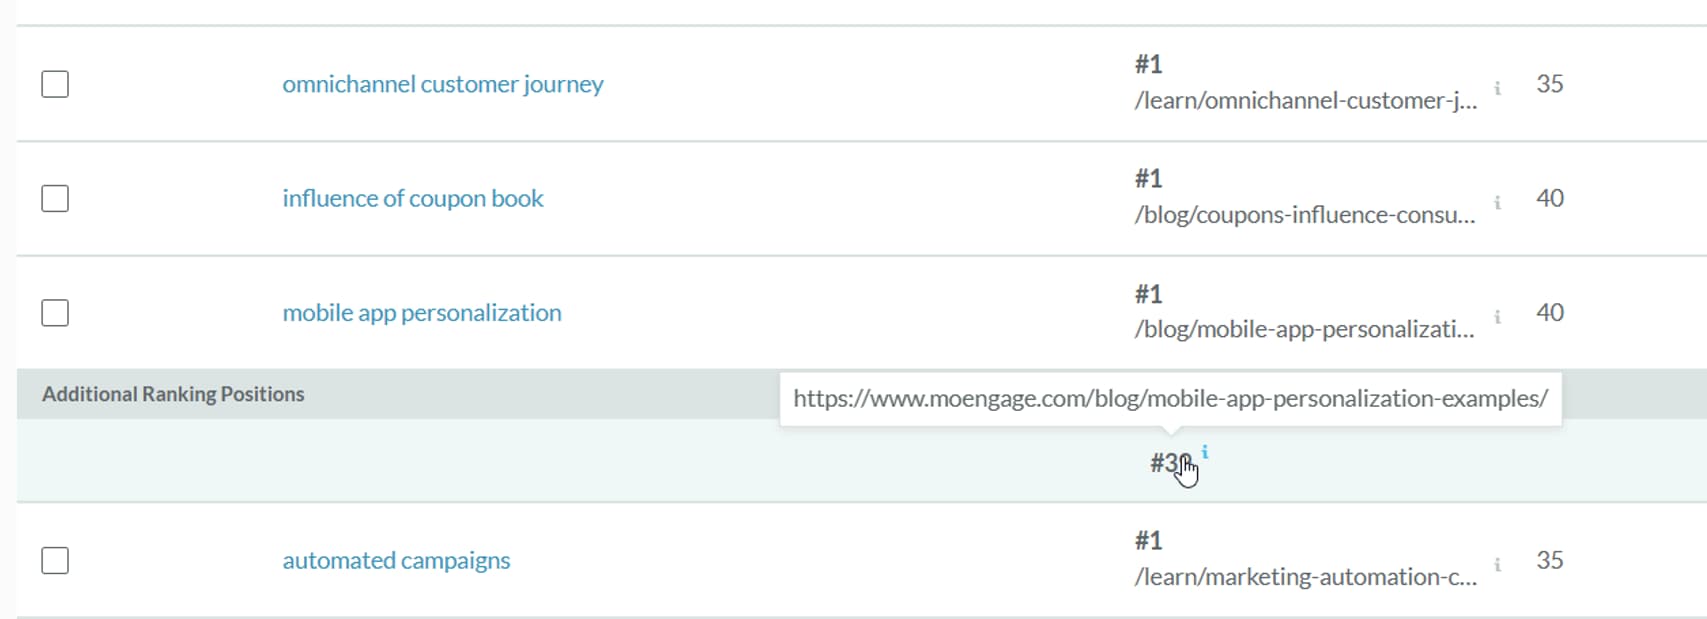Open the influence of coupon book keyword
This screenshot has width=1707, height=619.
tap(412, 198)
